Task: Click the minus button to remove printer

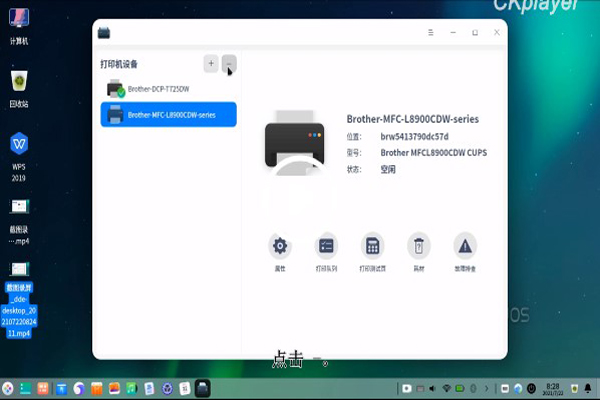Action: 229,64
